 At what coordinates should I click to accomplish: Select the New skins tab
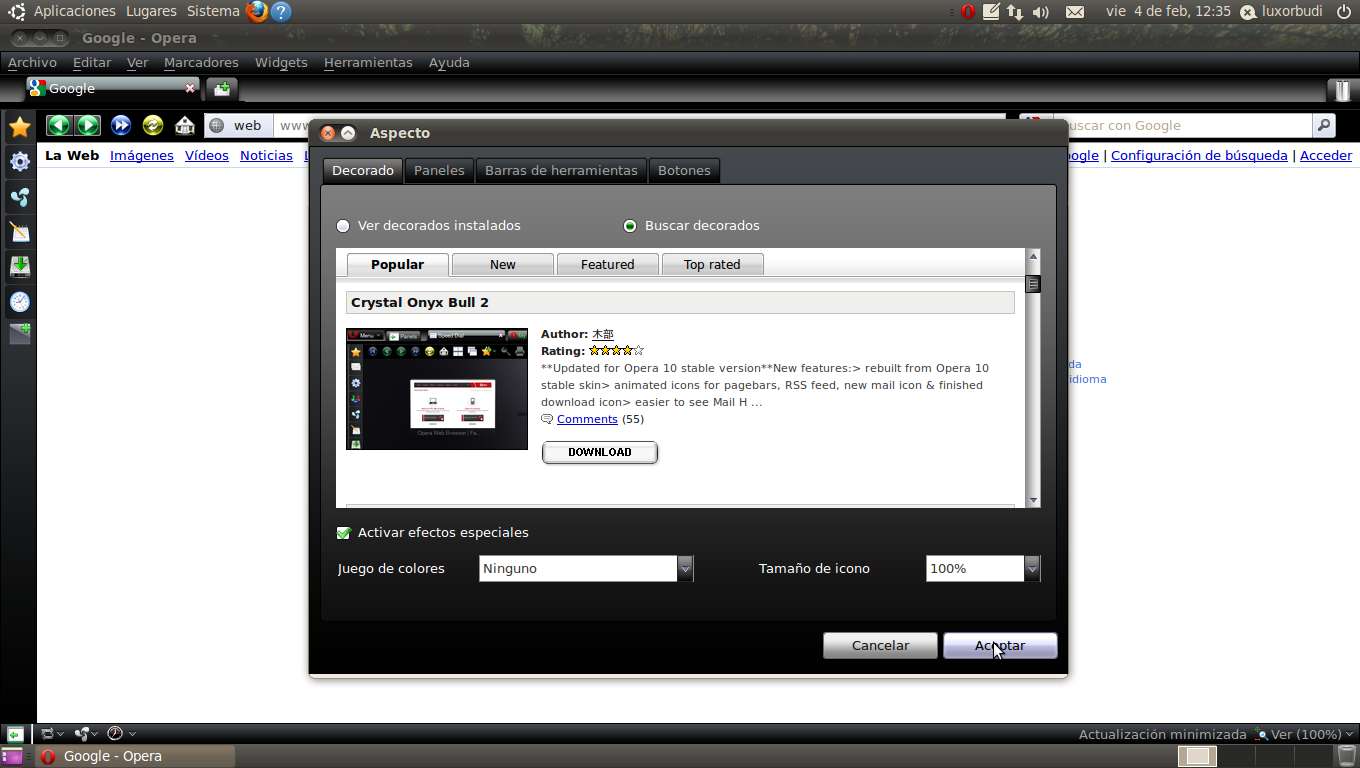click(503, 265)
